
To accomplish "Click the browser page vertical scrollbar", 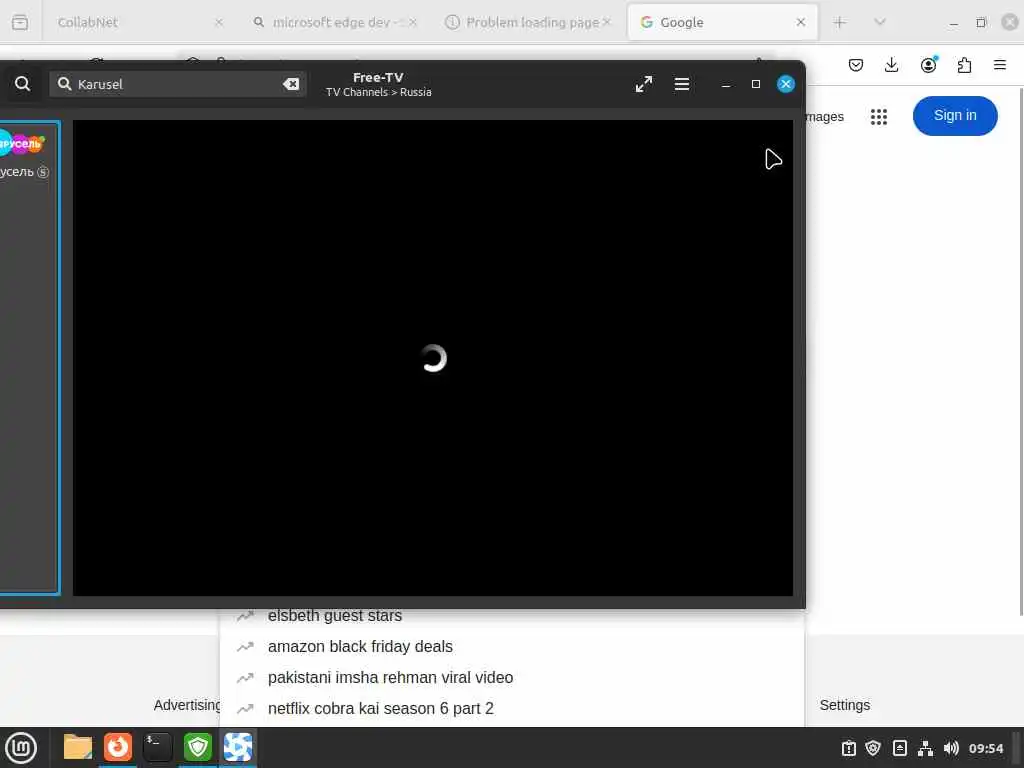I will tap(1021, 353).
